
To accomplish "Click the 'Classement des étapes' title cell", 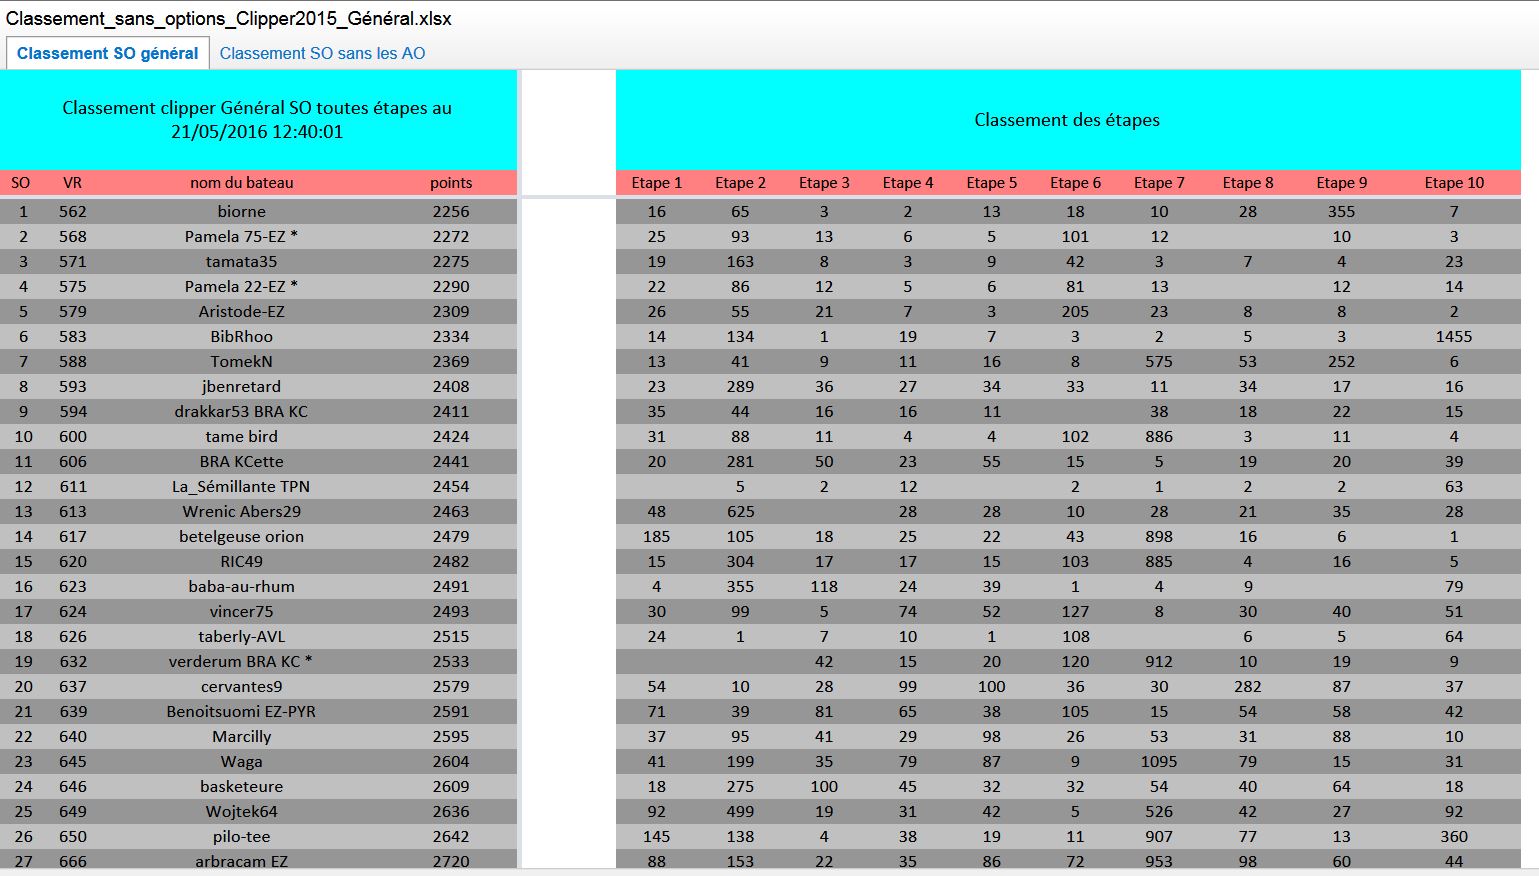I will pos(1067,120).
